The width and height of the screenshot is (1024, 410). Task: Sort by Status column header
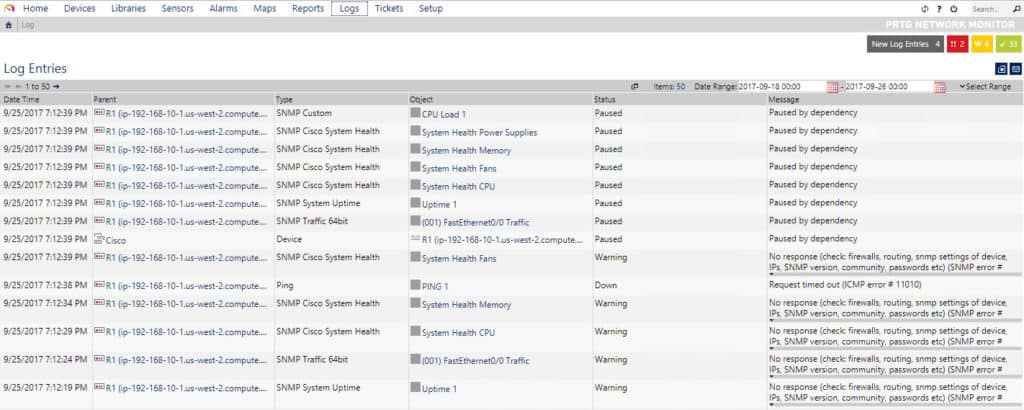(605, 99)
